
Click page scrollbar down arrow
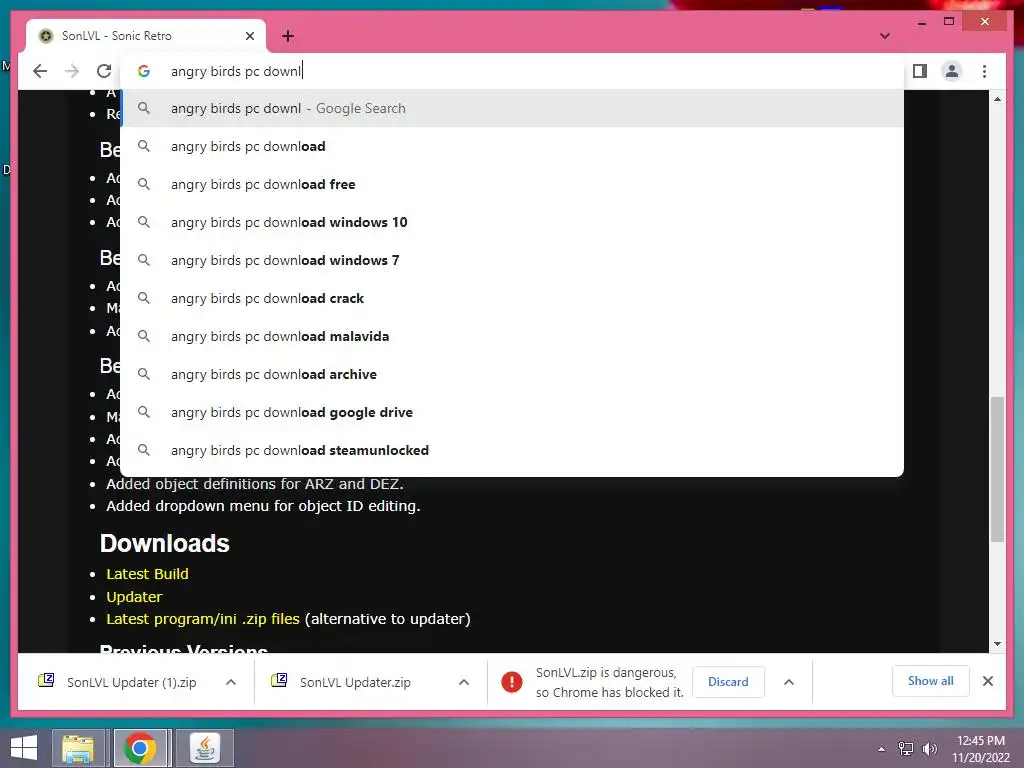click(x=997, y=644)
